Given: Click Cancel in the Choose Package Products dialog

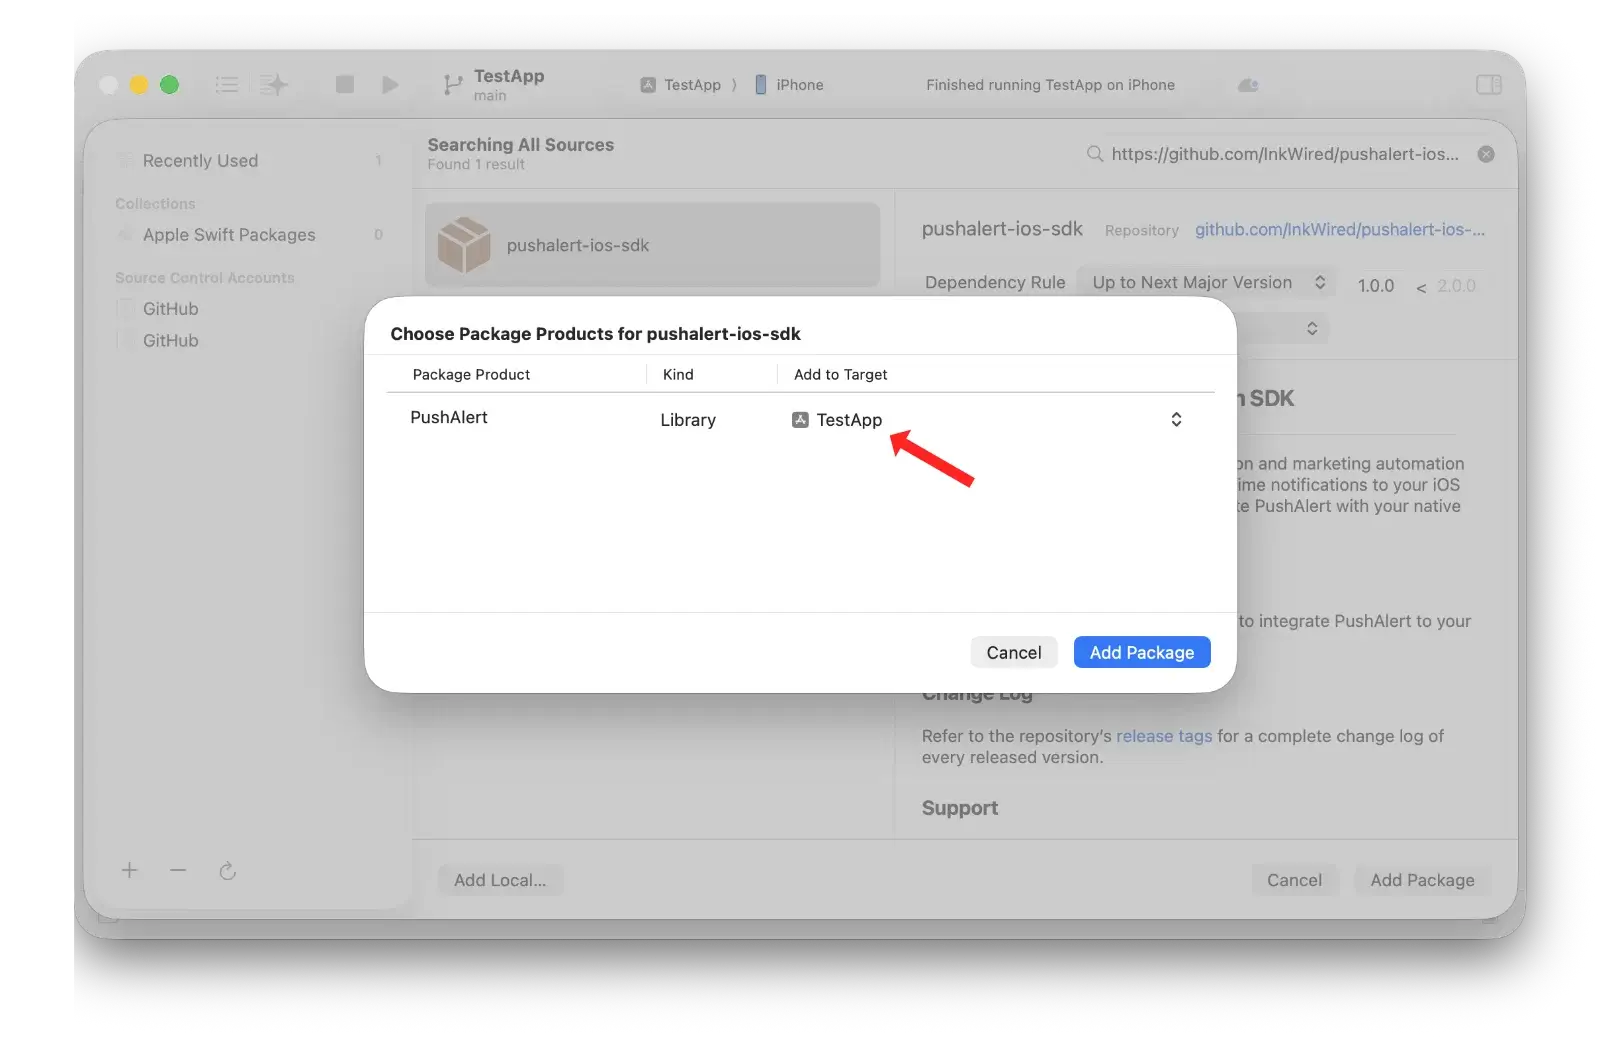Looking at the screenshot, I should tap(1013, 652).
